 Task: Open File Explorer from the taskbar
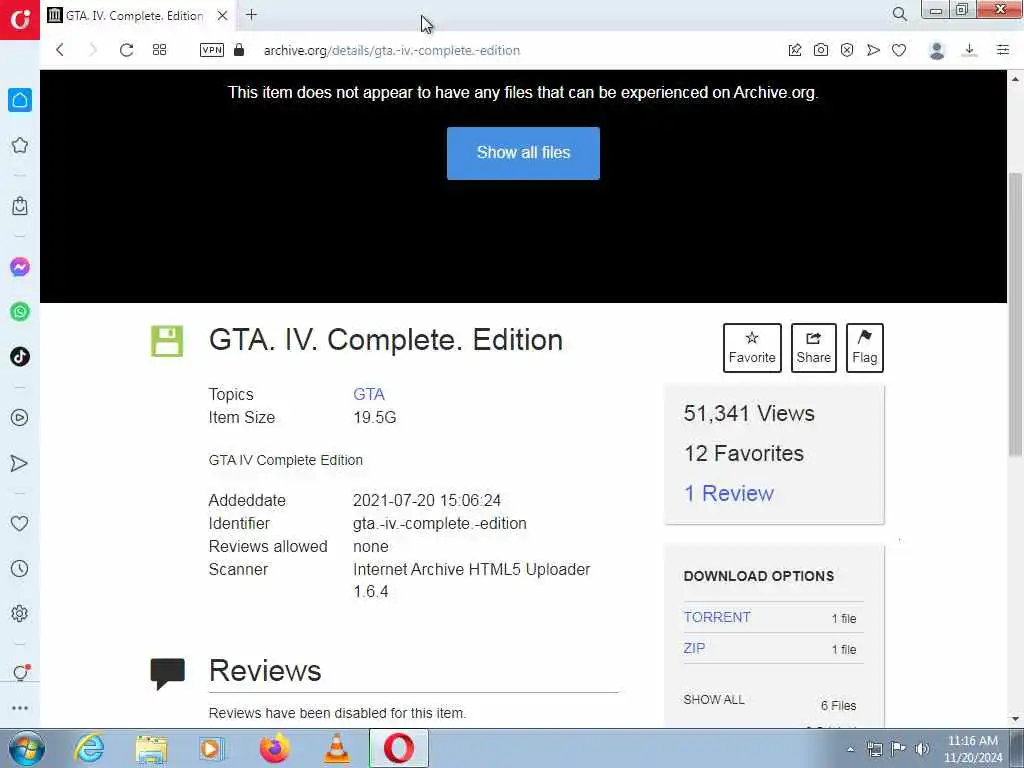pyautogui.click(x=152, y=748)
